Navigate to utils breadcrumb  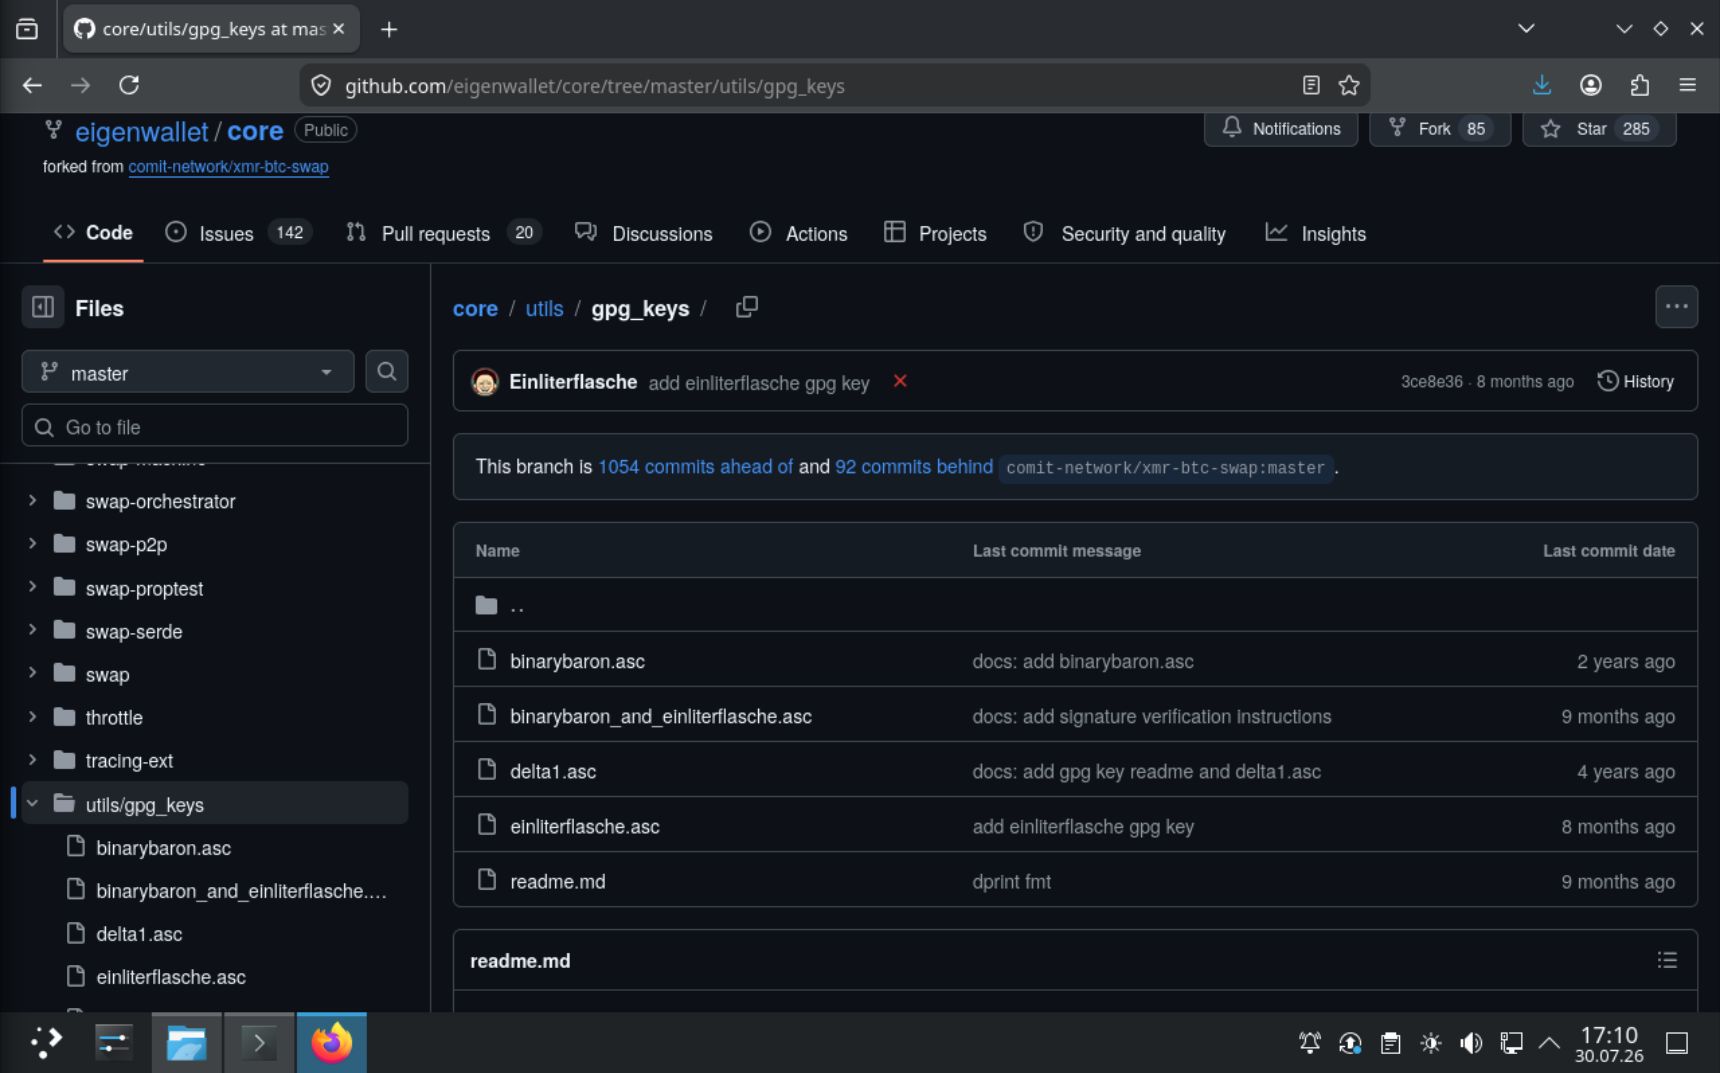544,308
